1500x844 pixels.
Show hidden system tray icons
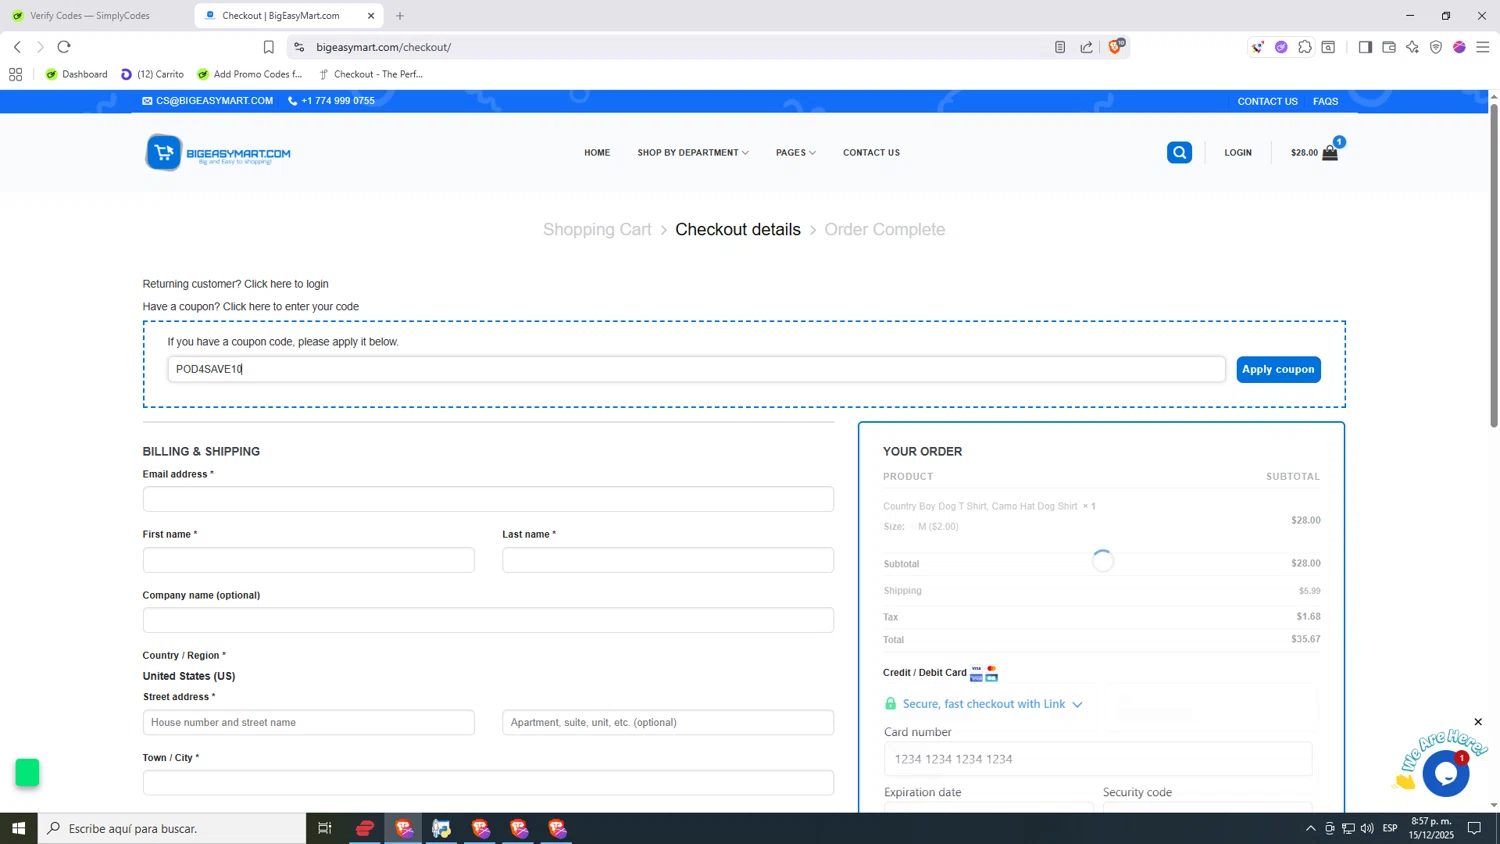(1310, 828)
